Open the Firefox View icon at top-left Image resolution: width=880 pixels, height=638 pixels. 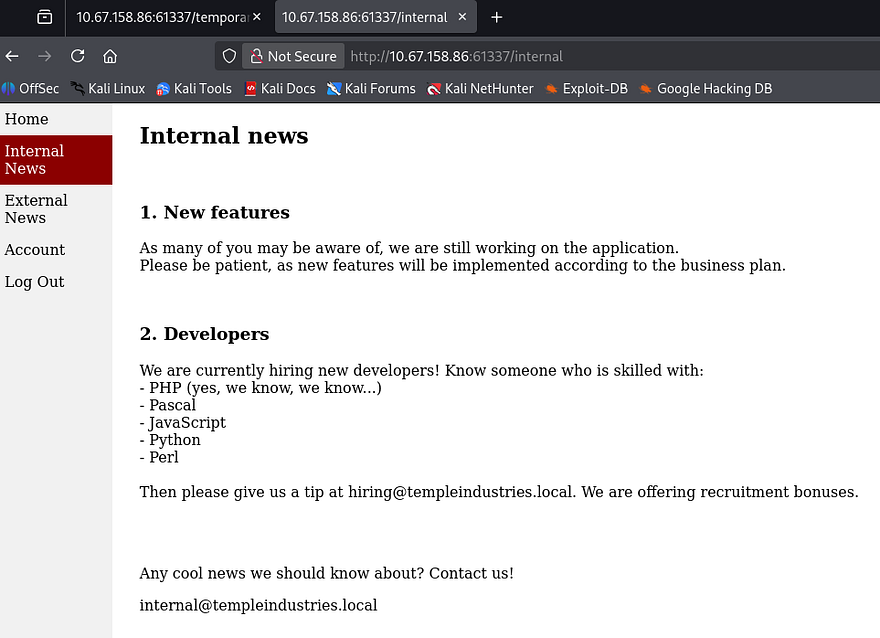pos(44,17)
